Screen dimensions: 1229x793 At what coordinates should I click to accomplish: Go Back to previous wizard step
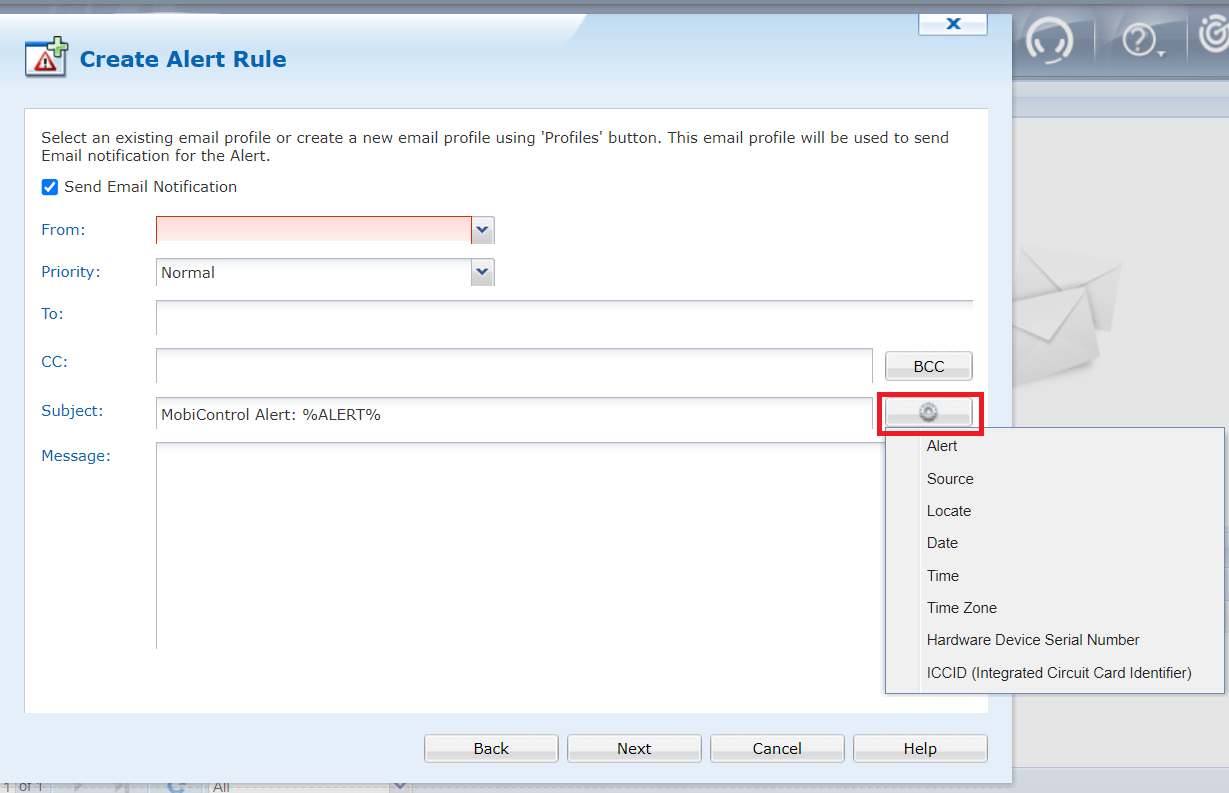[491, 748]
